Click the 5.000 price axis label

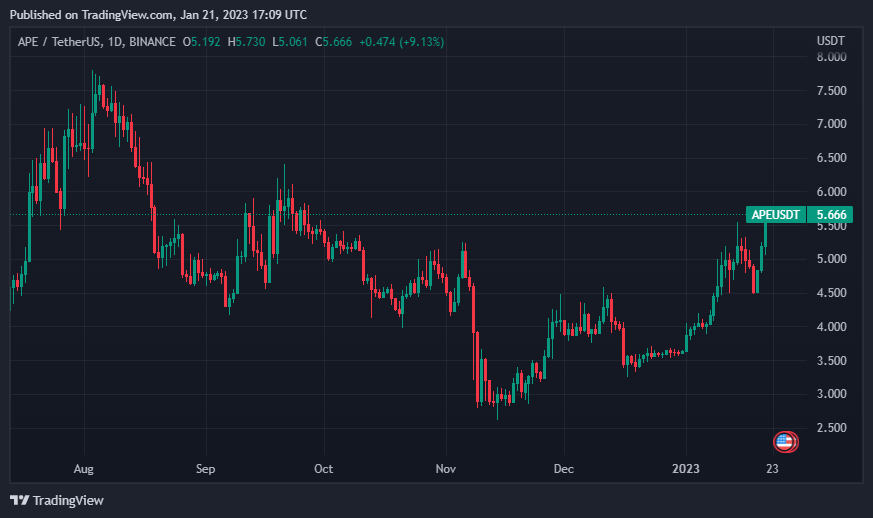pos(831,259)
